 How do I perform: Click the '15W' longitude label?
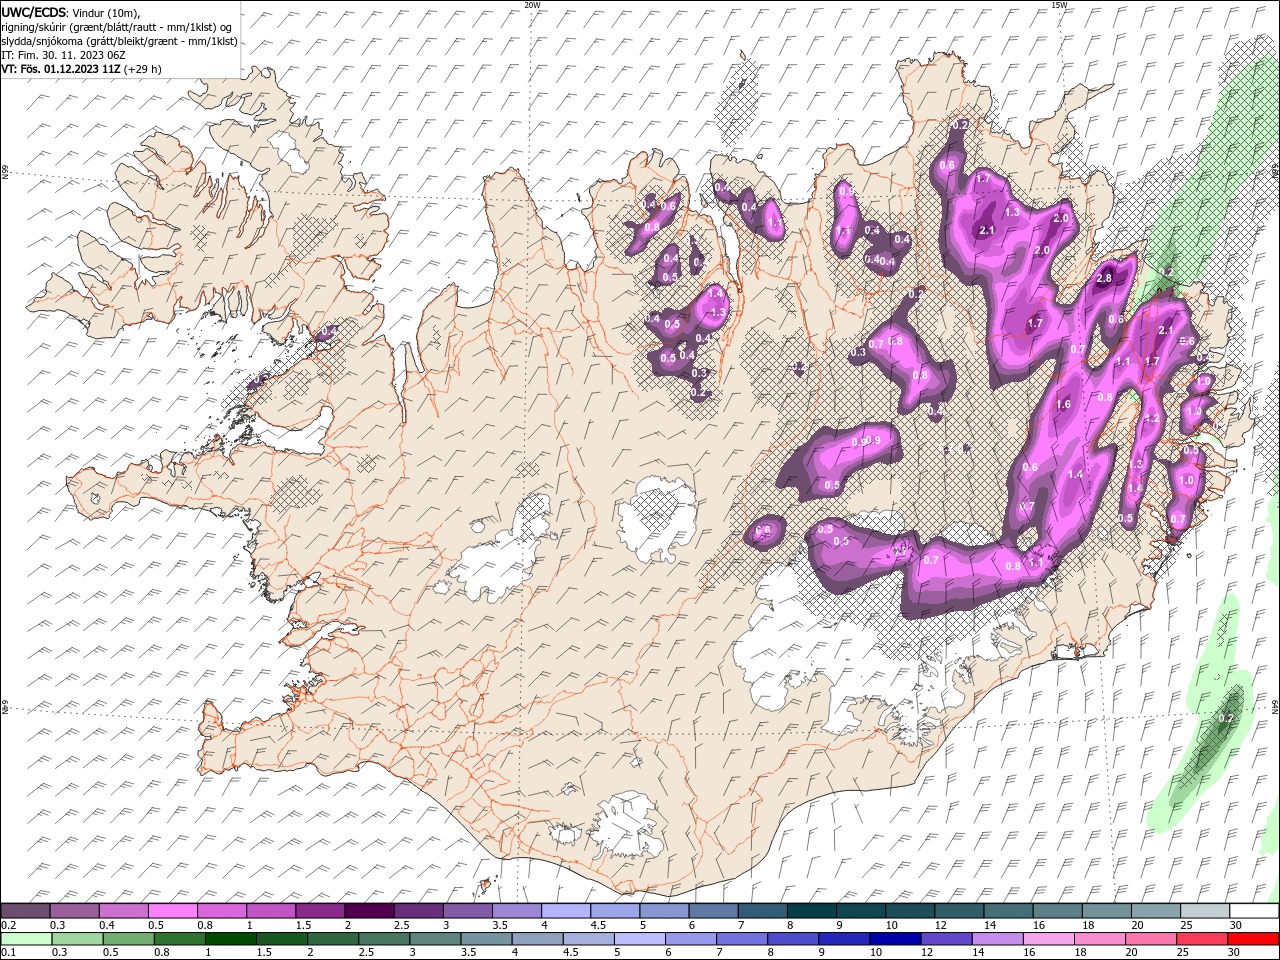(x=1059, y=5)
